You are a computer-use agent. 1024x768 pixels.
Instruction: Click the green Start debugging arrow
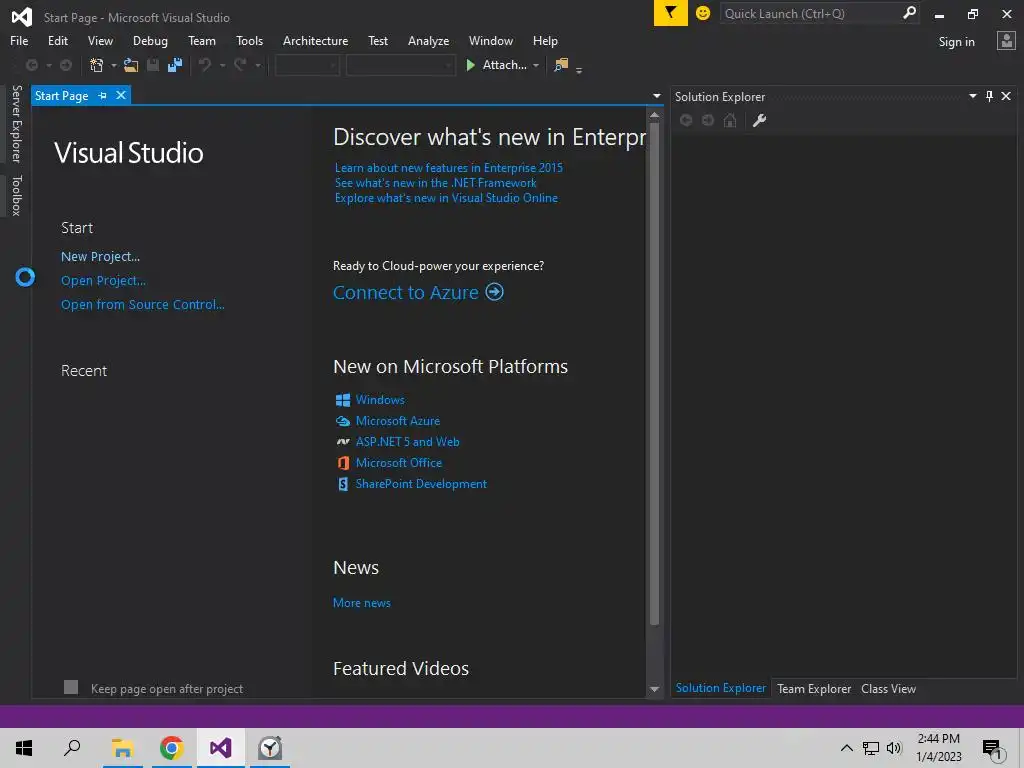pyautogui.click(x=470, y=65)
